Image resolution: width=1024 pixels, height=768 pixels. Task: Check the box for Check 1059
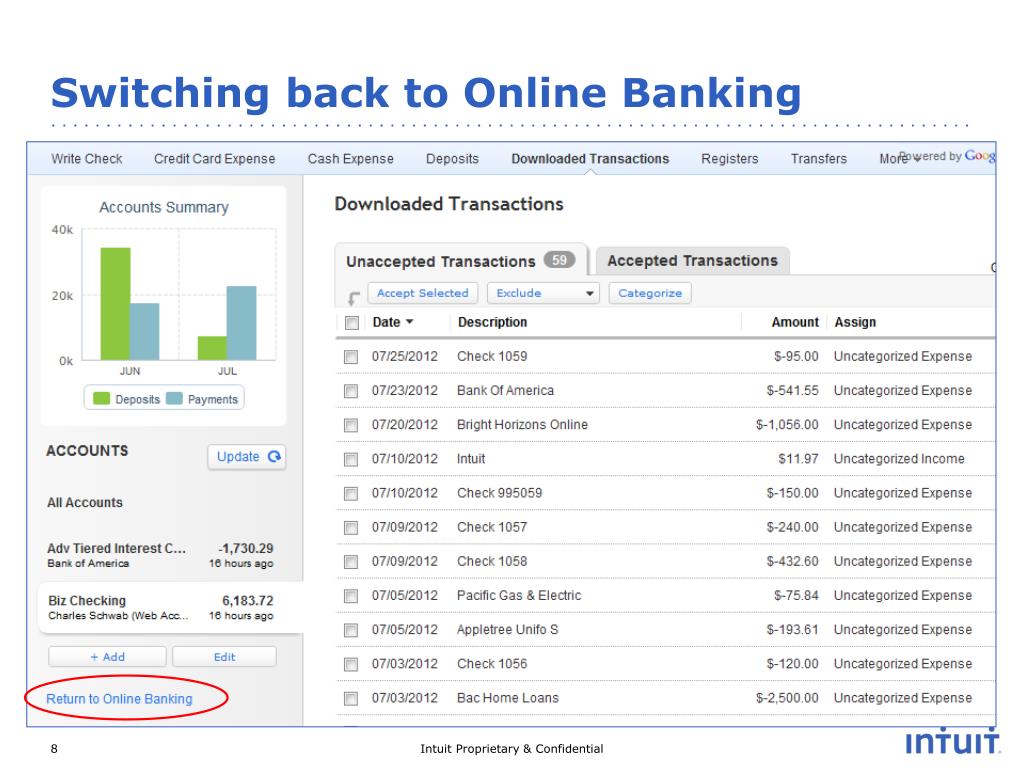[351, 357]
